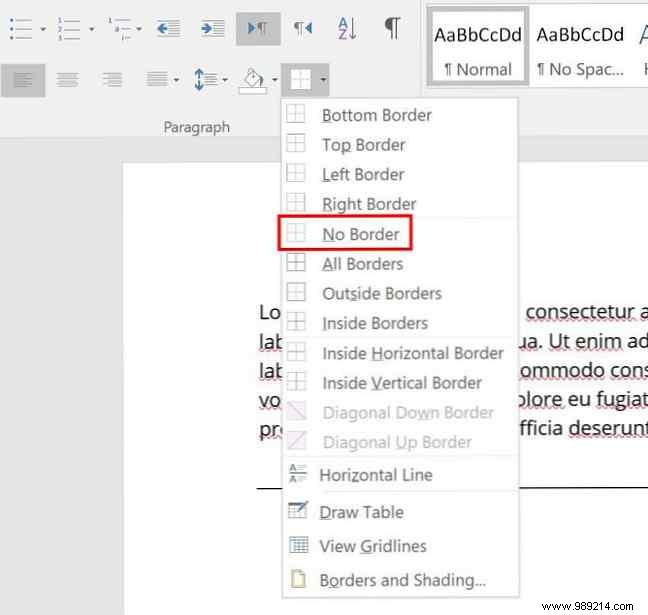Click the Horizontal Line icon

coord(298,473)
